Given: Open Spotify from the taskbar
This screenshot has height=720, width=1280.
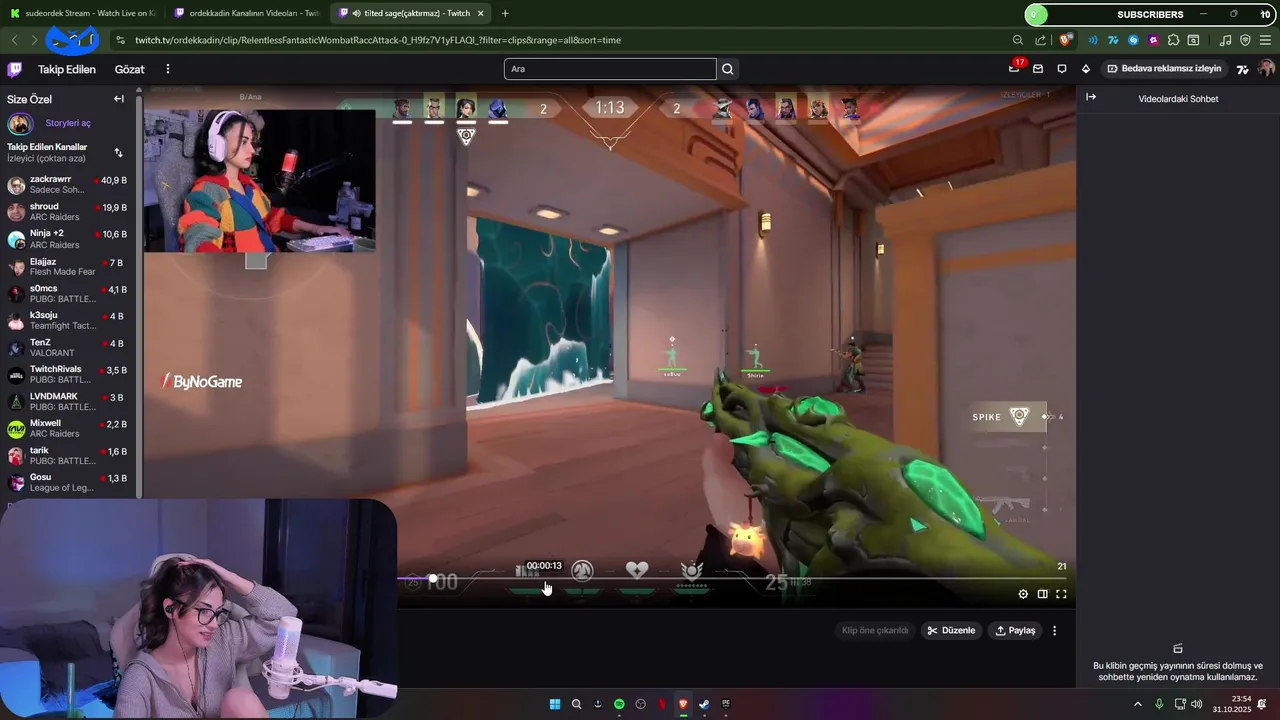Looking at the screenshot, I should [619, 704].
